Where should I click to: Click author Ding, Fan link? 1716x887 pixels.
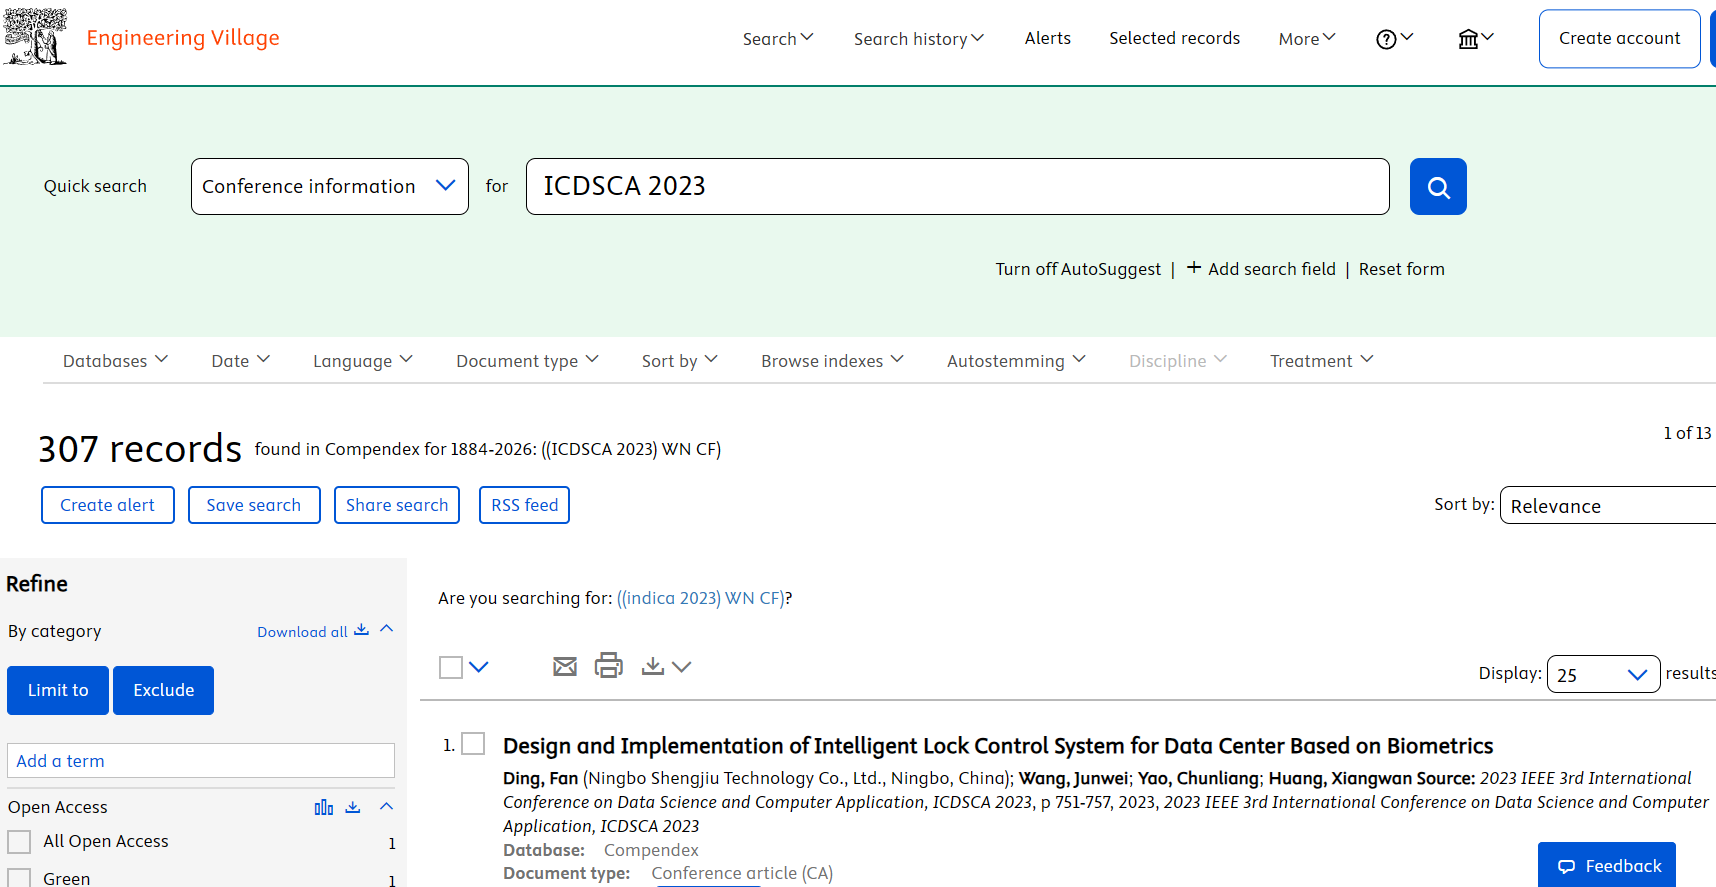(x=540, y=778)
